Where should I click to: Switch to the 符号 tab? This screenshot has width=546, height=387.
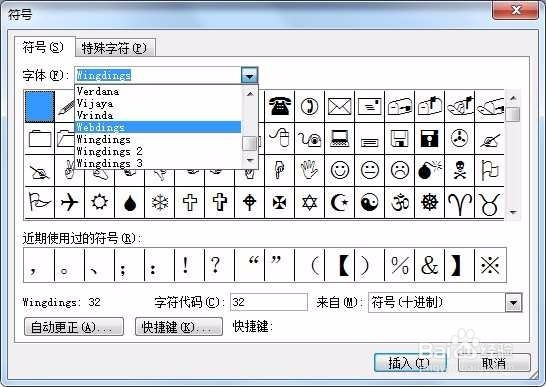coord(44,47)
